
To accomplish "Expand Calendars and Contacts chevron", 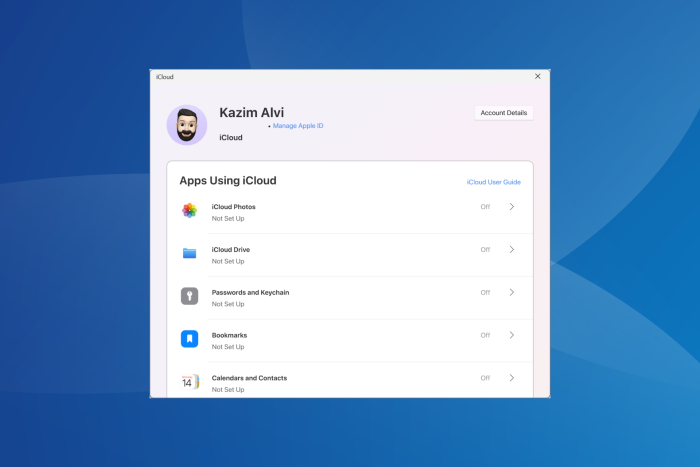I will (512, 378).
